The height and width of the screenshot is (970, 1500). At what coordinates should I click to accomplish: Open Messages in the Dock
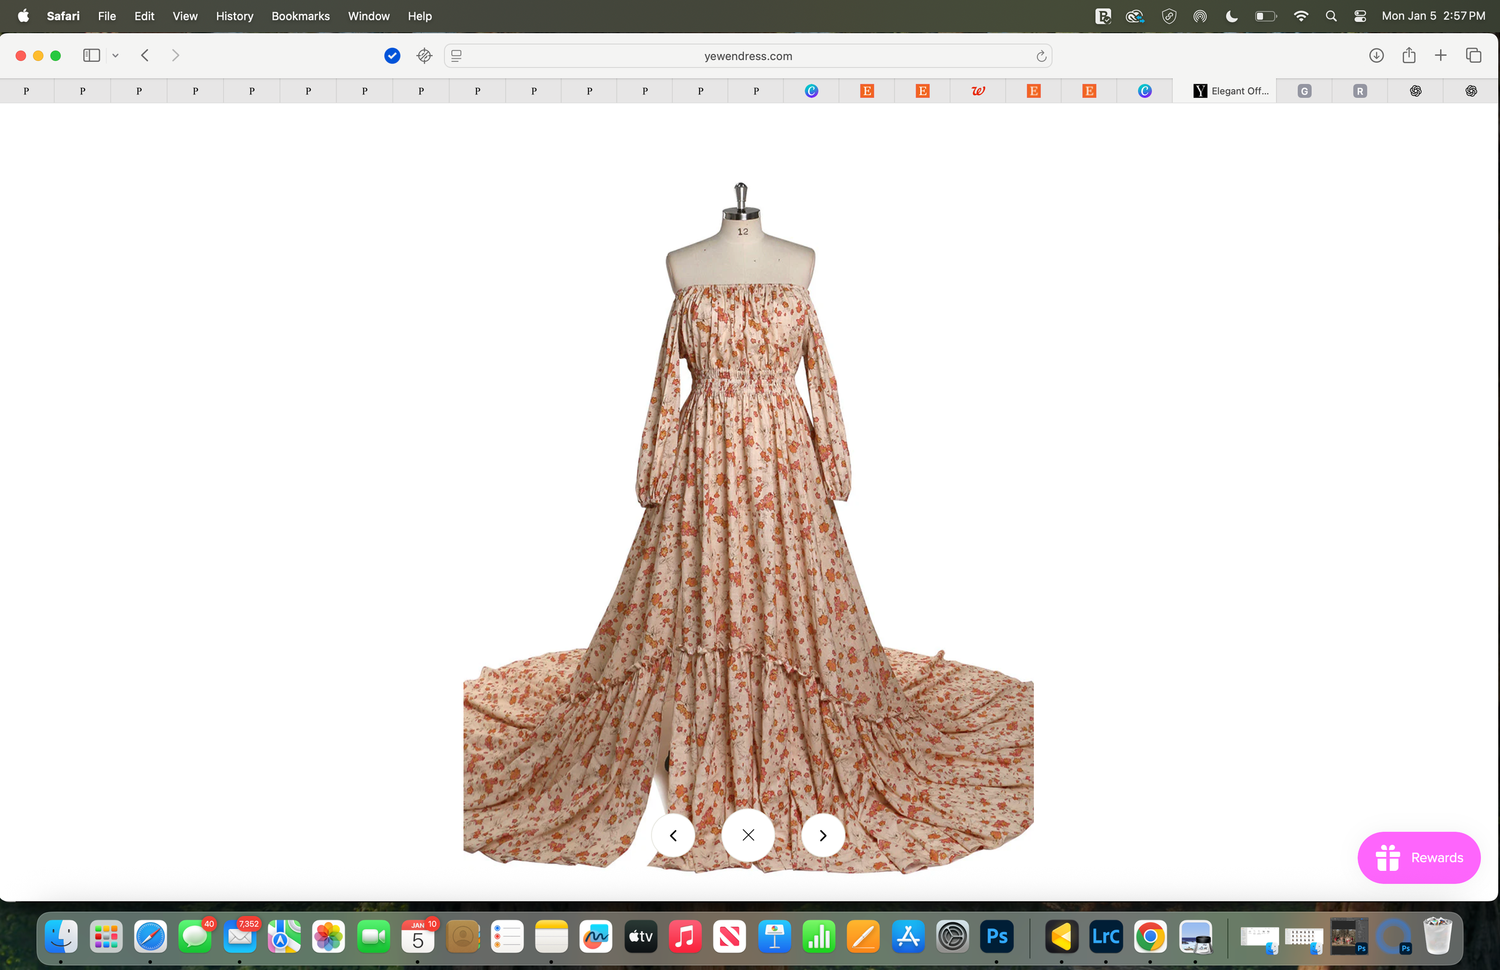coord(195,937)
